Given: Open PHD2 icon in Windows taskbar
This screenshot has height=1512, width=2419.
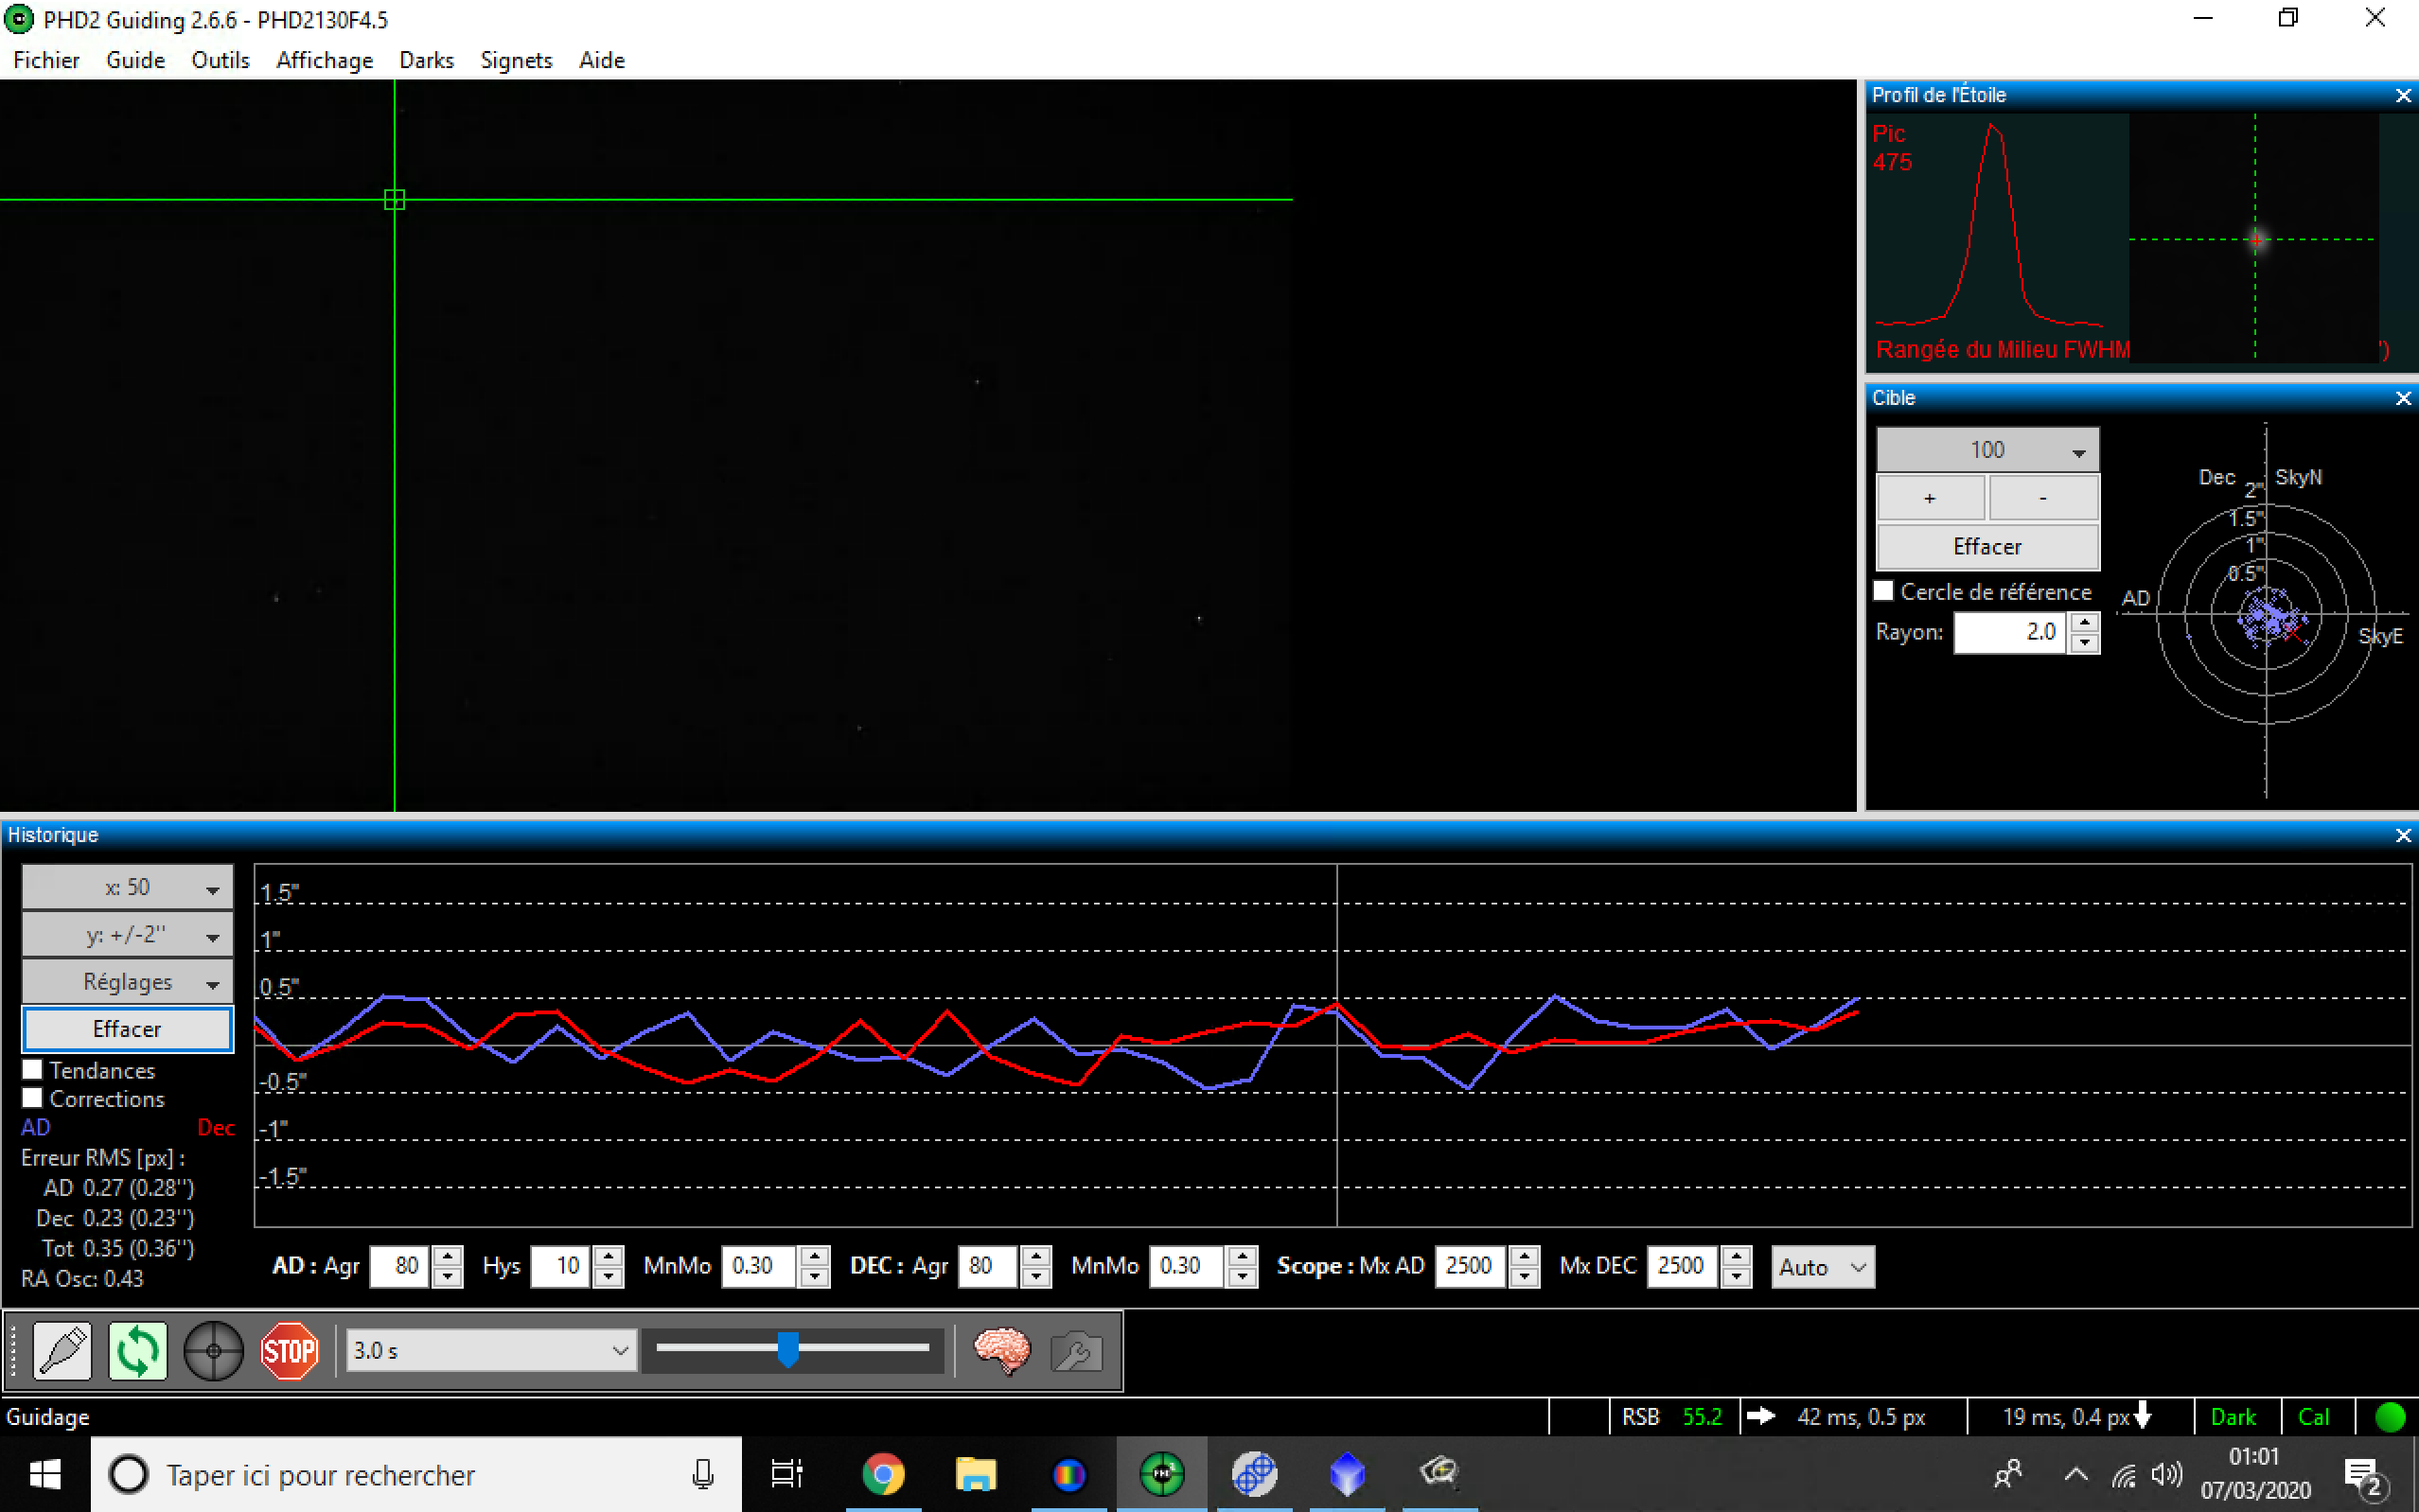Looking at the screenshot, I should [1161, 1474].
